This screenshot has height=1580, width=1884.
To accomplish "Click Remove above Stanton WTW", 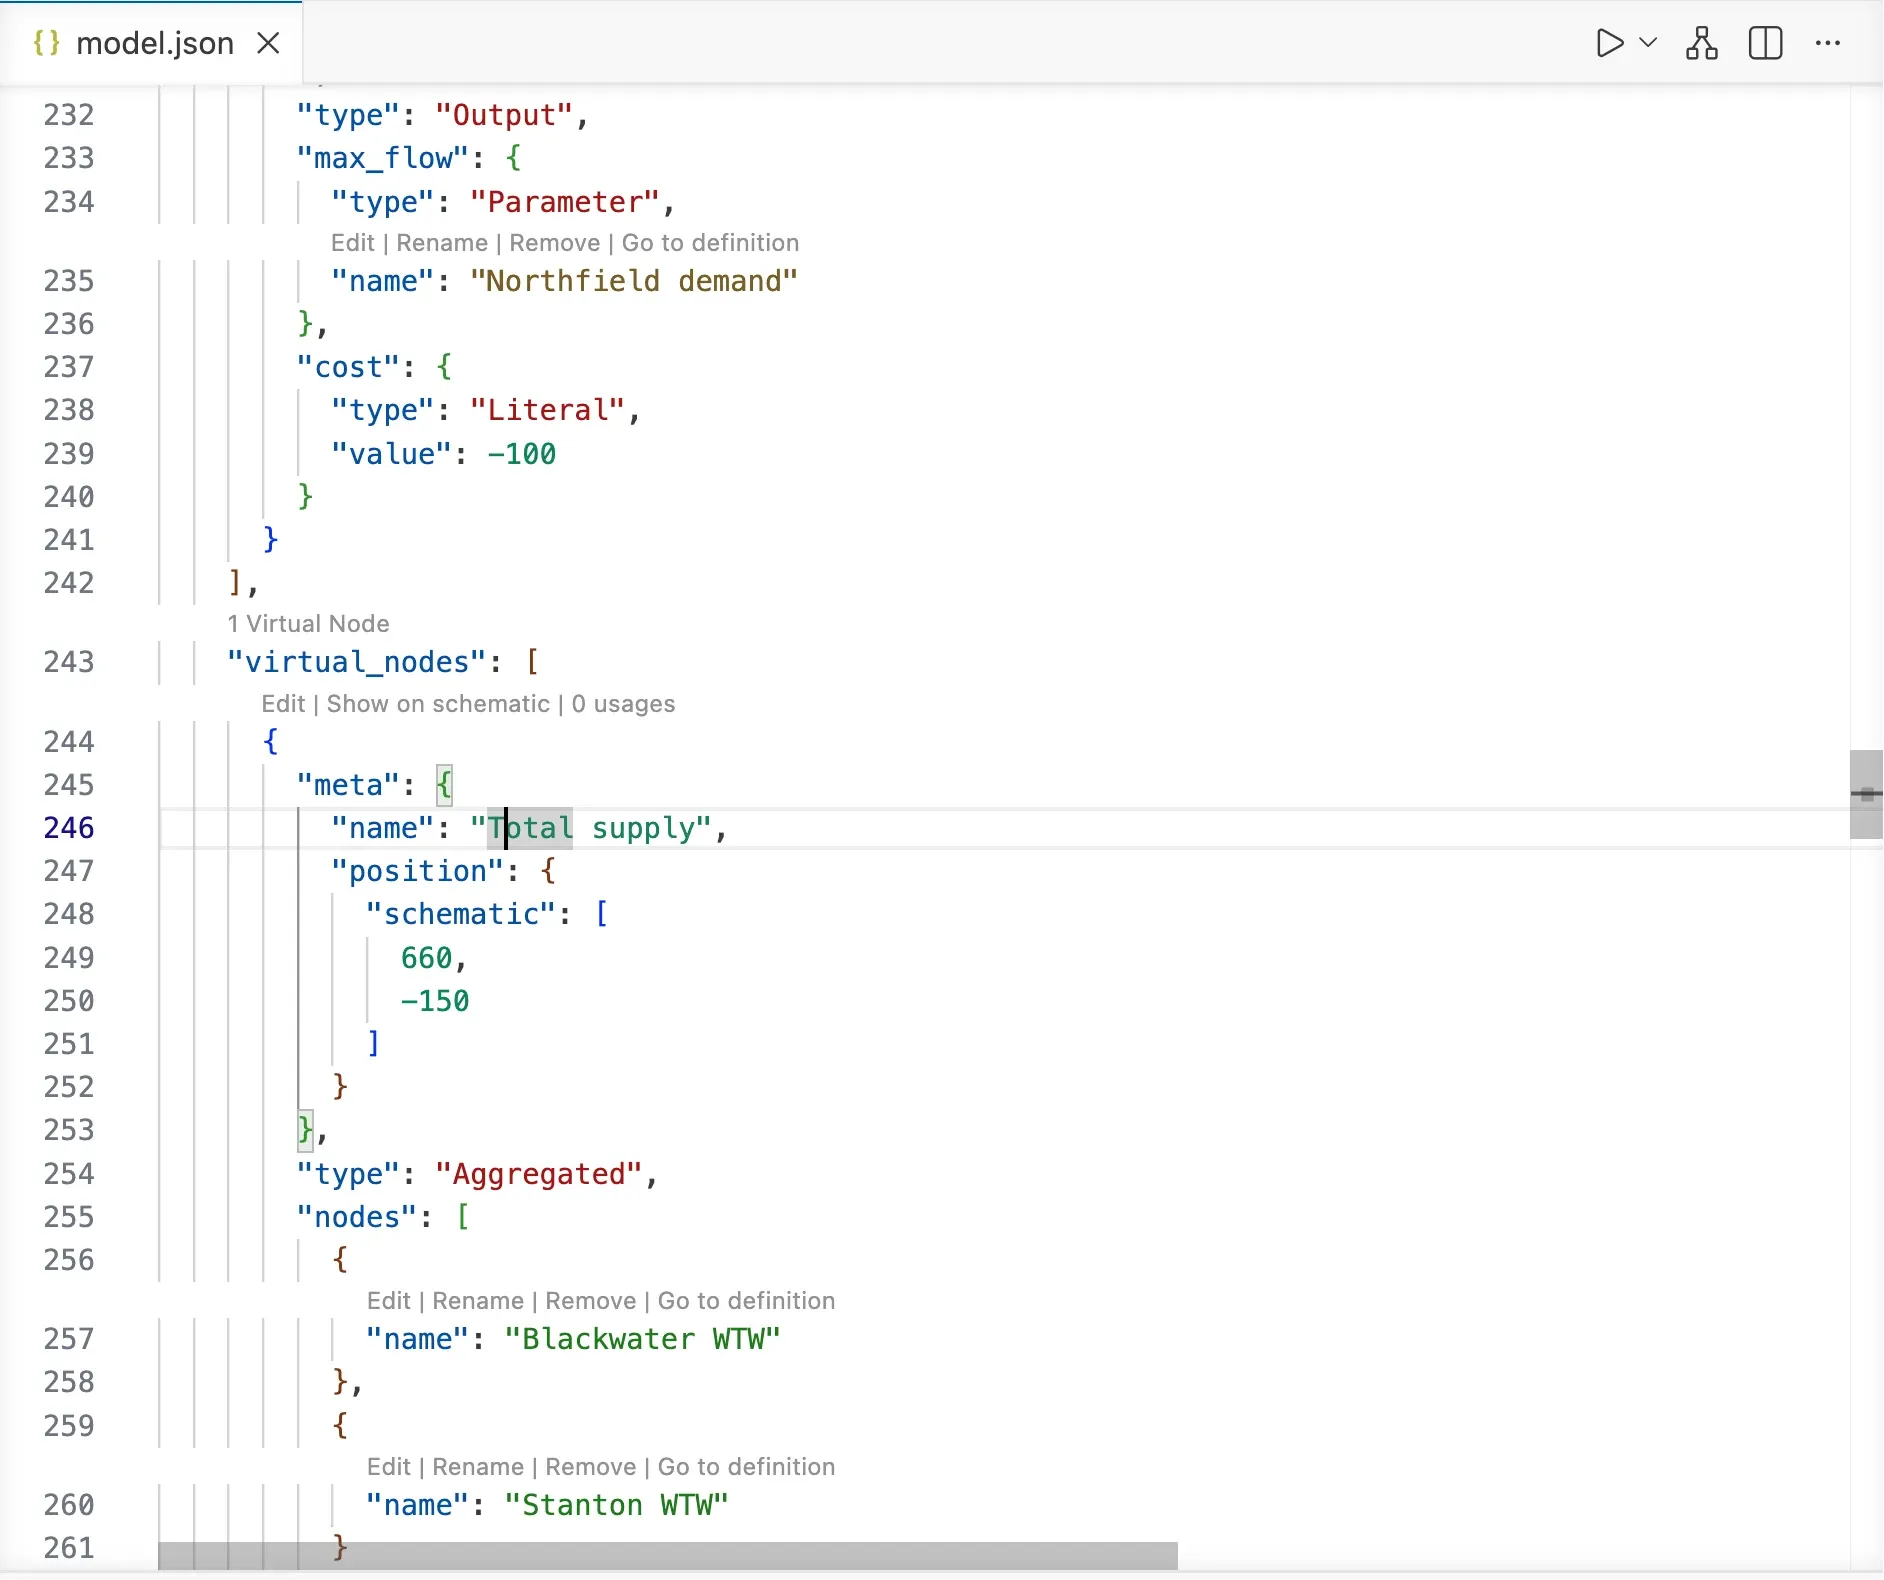I will [x=591, y=1467].
